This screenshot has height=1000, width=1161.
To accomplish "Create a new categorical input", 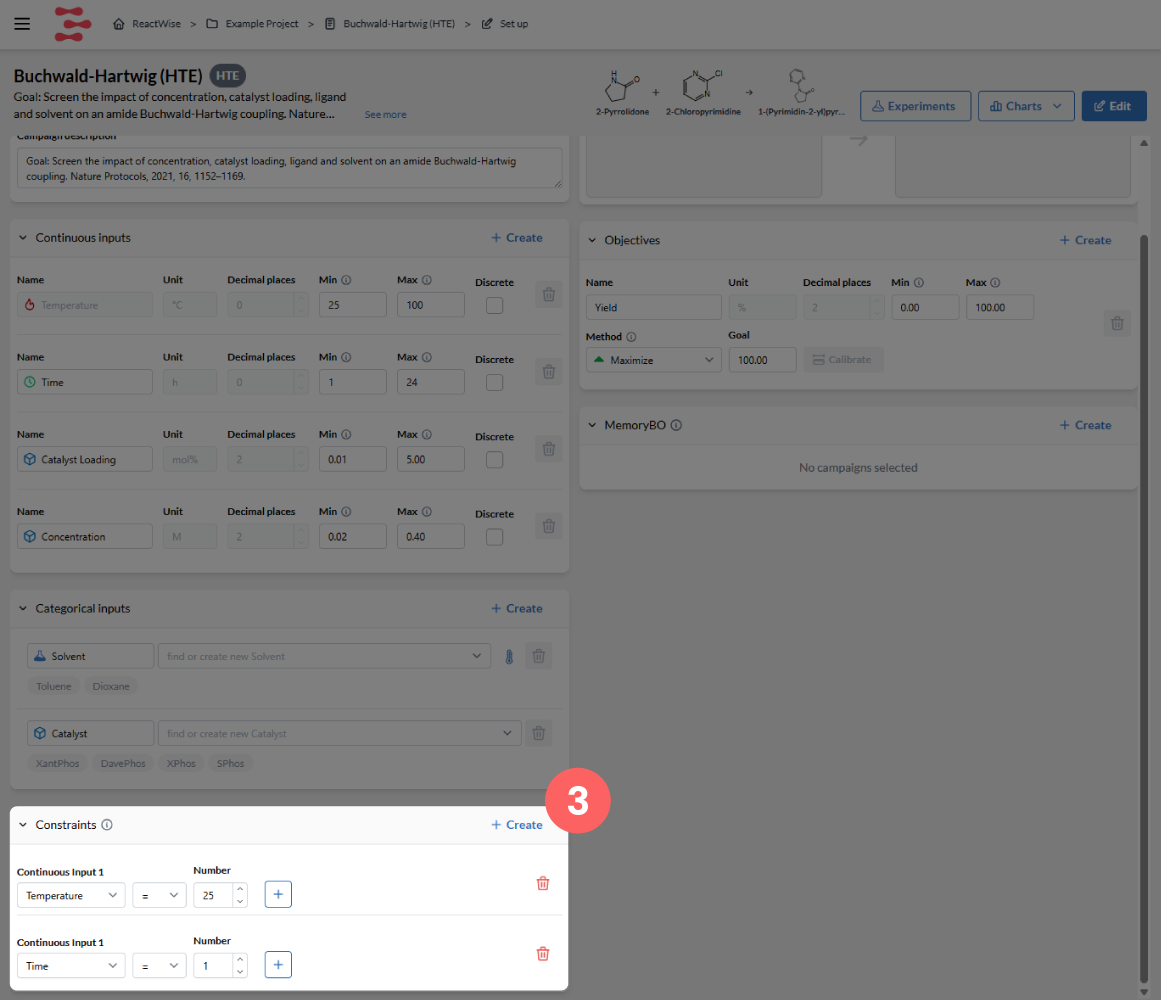I will coord(517,608).
